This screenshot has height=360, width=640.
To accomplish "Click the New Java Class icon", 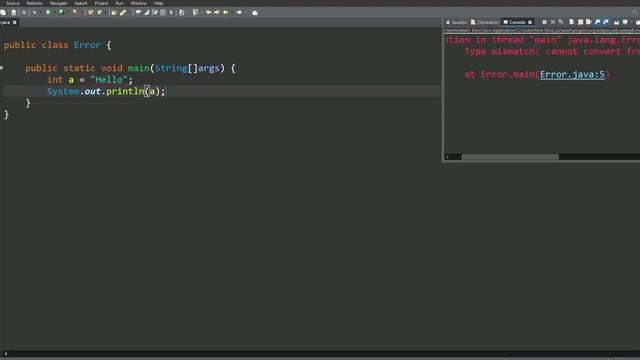I will pos(100,13).
